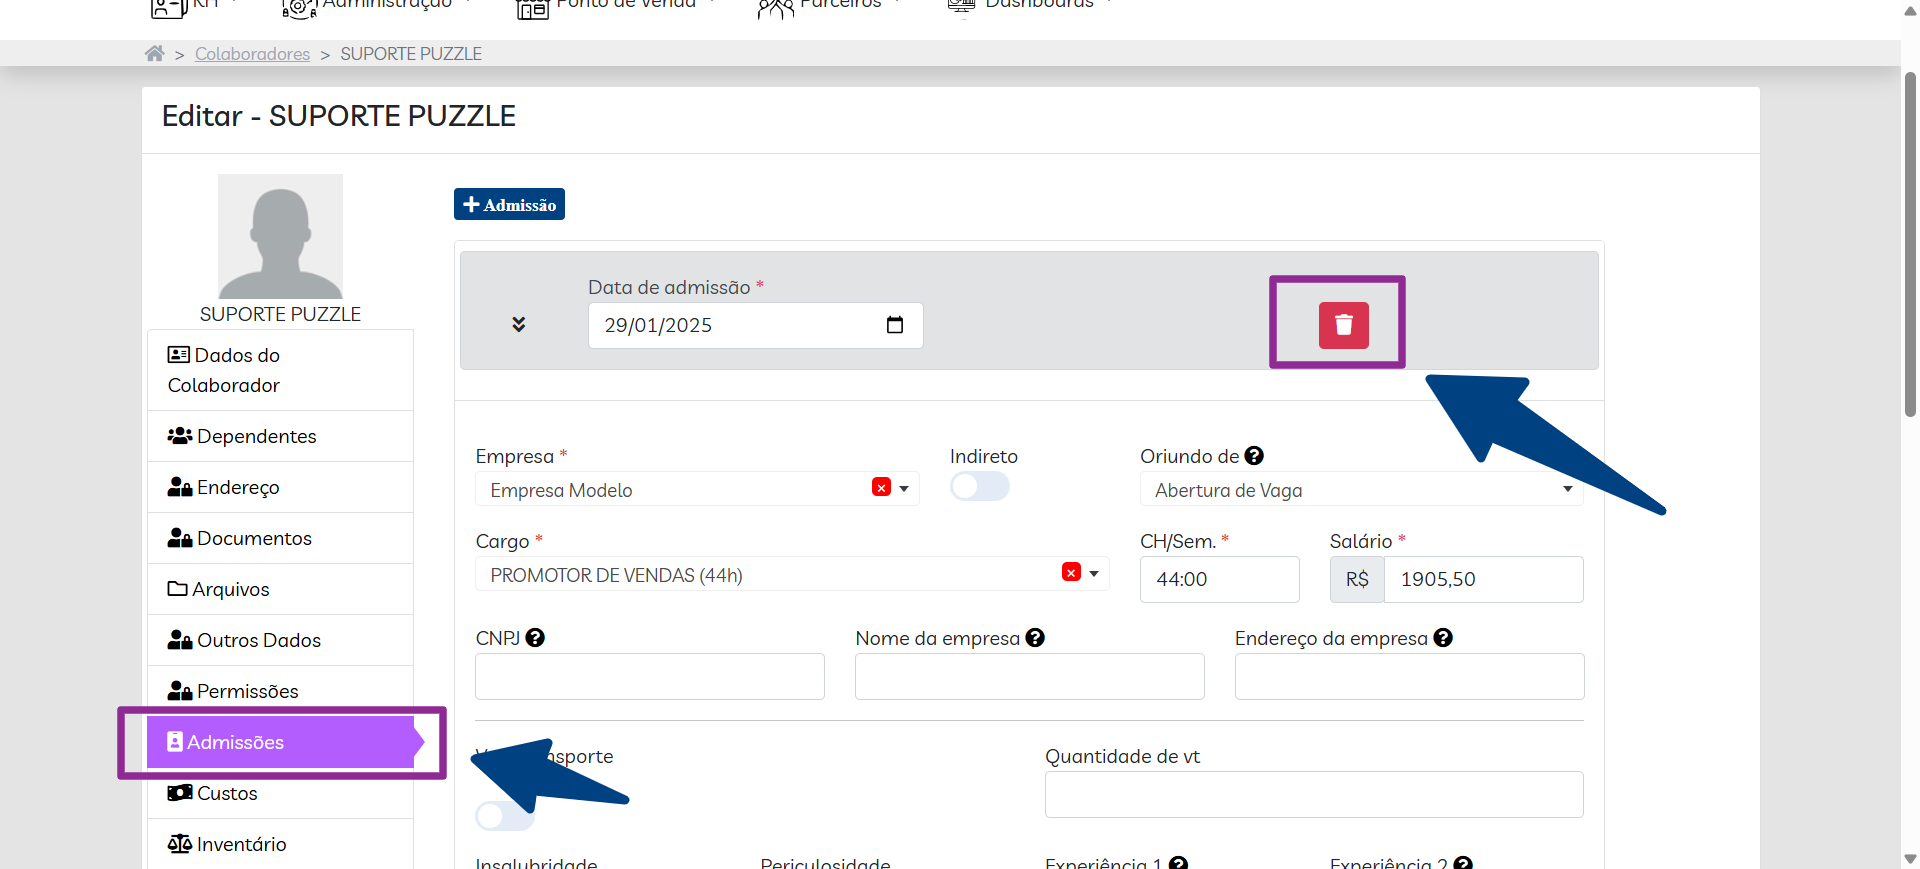Click the add Admissão button

click(x=509, y=204)
